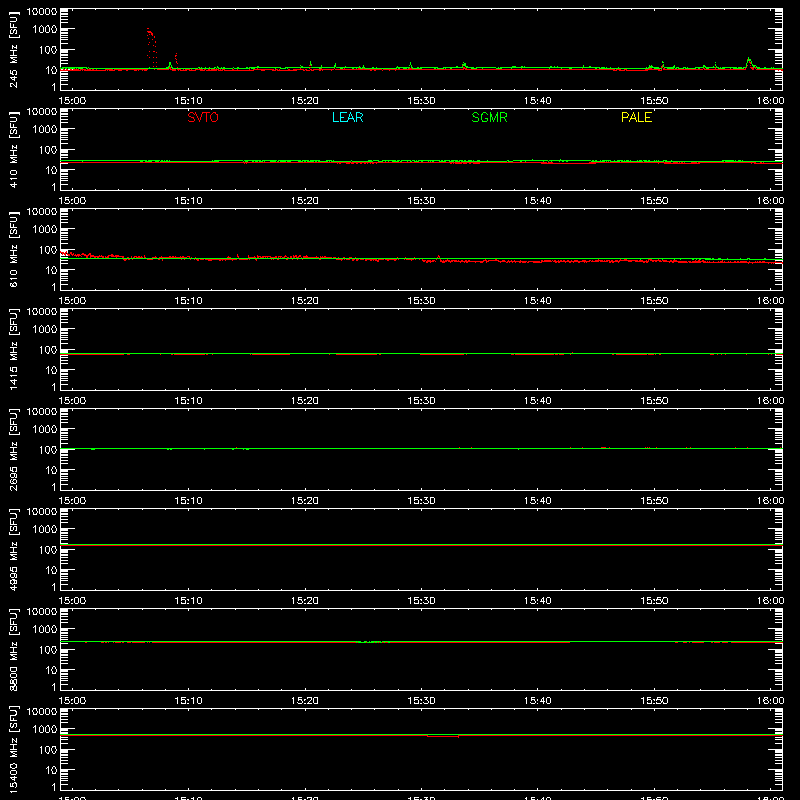The width and height of the screenshot is (800, 800).
Task: Click the 16:00 tick label under the 410 MHz panel
Action: tap(770, 201)
